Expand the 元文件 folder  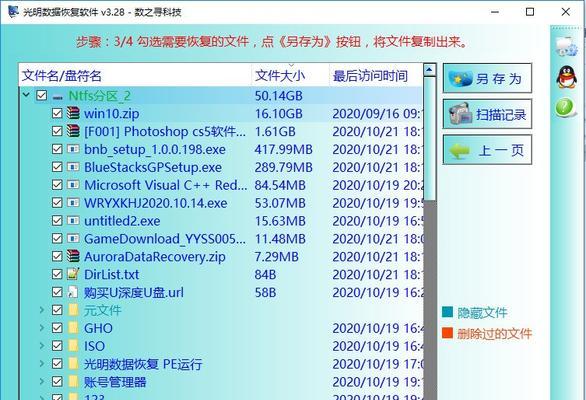click(42, 310)
